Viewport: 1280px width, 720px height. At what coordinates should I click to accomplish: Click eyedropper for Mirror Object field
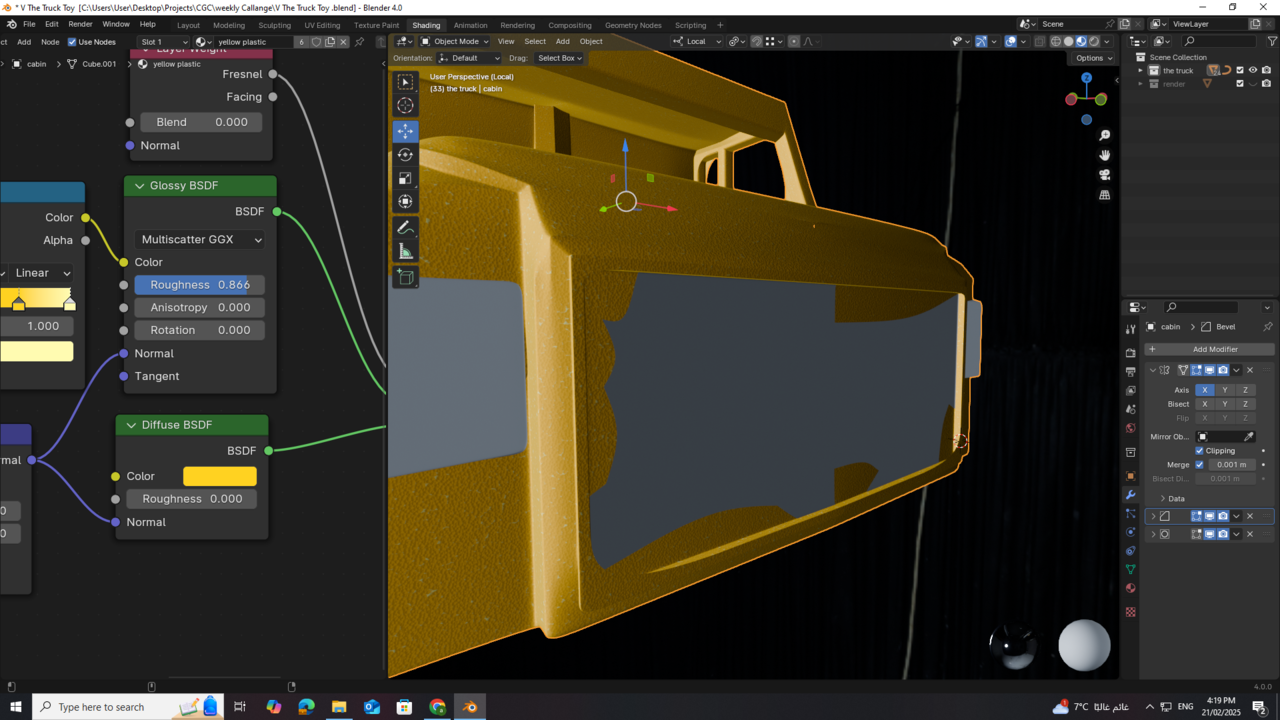[x=1249, y=437]
